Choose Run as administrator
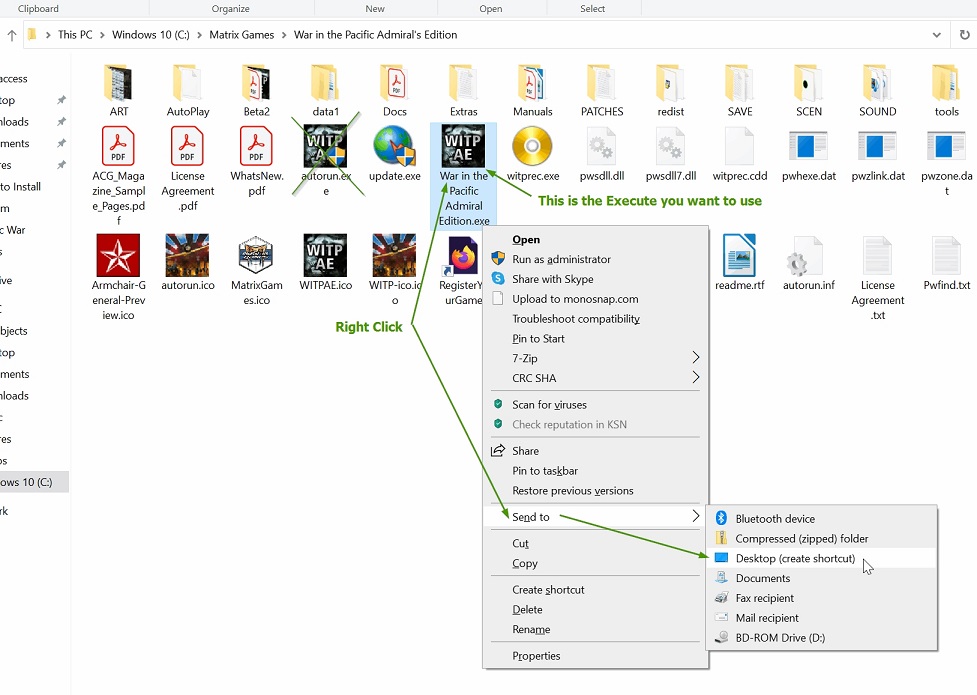 point(596,259)
